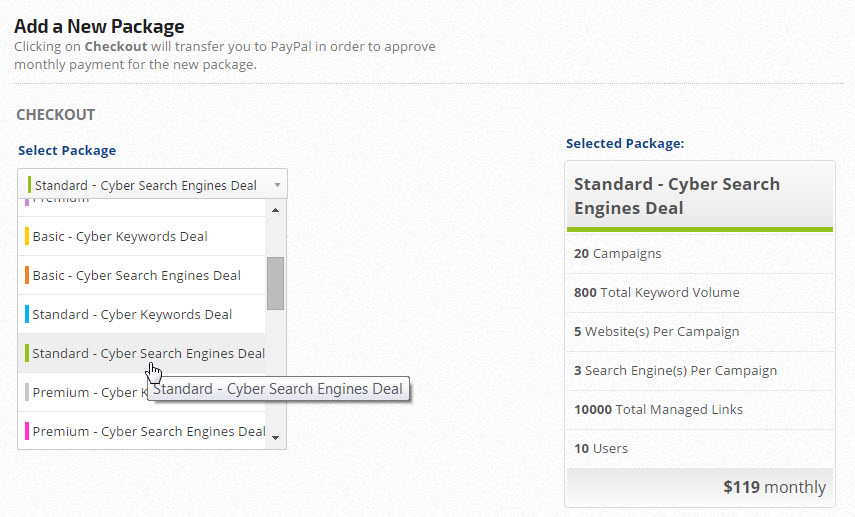Viewport: 855px width, 517px height.
Task: Click orange marker beside Basic Search Engines
Action: 27,276
